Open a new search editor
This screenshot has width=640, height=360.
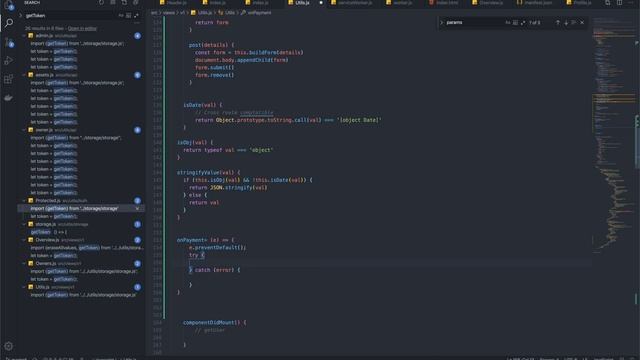click(124, 2)
